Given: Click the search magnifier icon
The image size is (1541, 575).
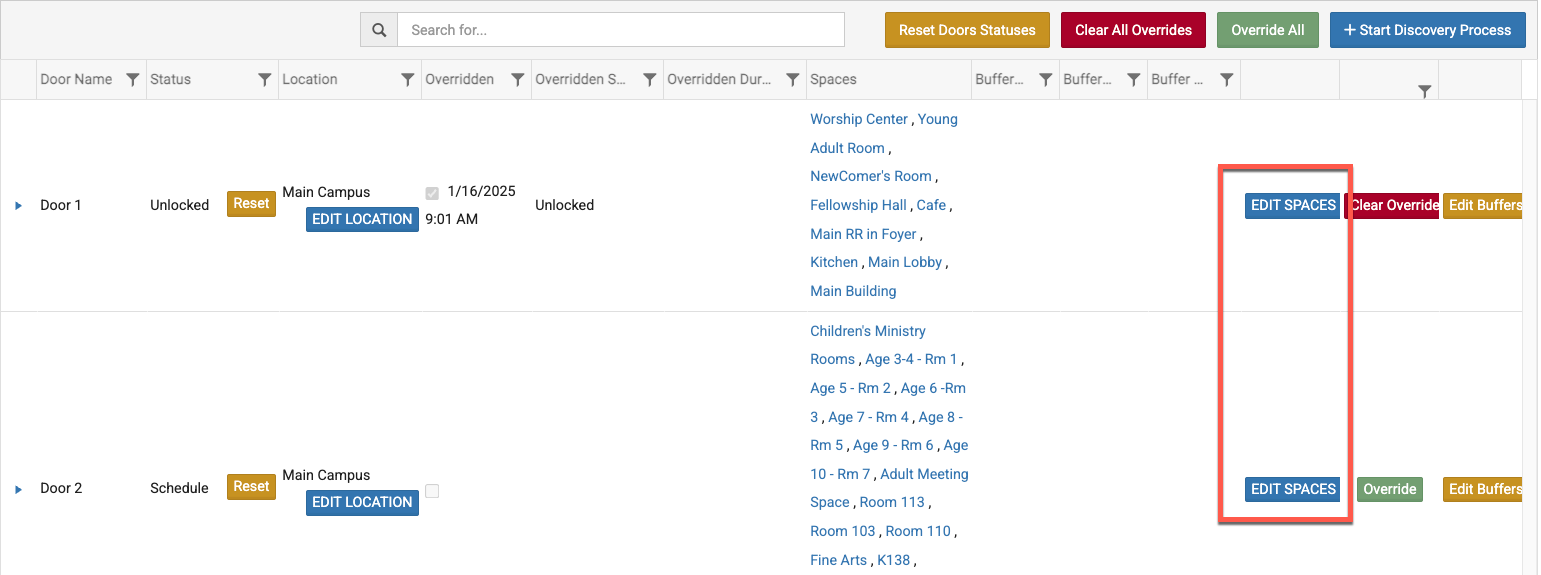Looking at the screenshot, I should pyautogui.click(x=379, y=30).
